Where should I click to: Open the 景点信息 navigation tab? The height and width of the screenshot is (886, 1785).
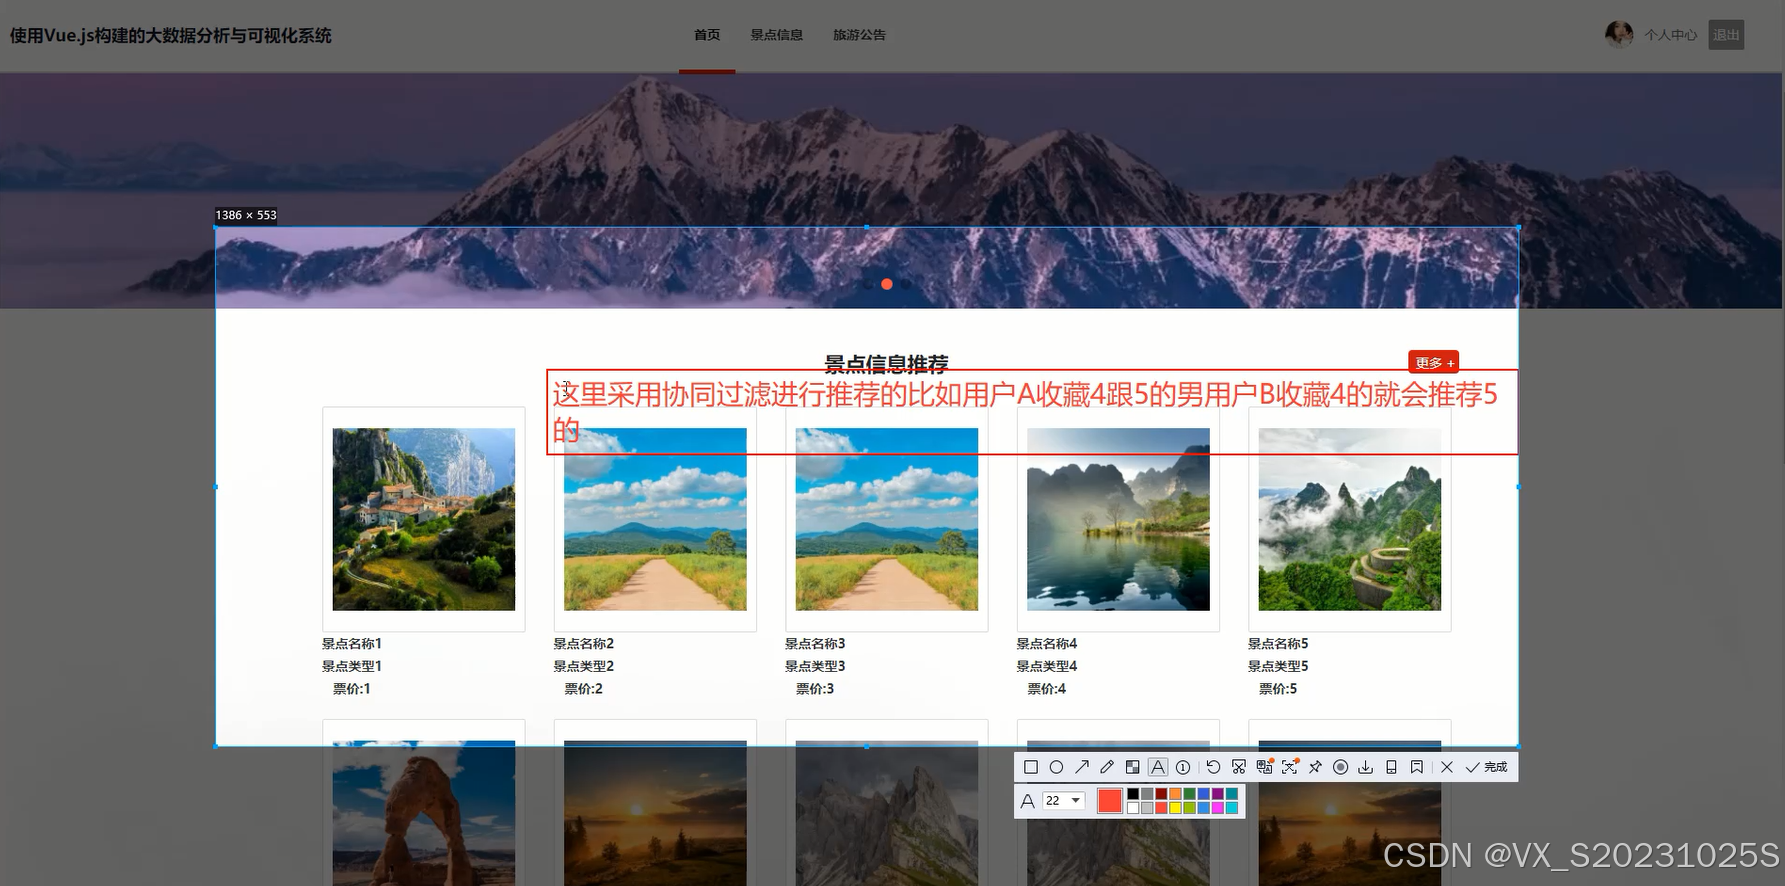click(777, 35)
